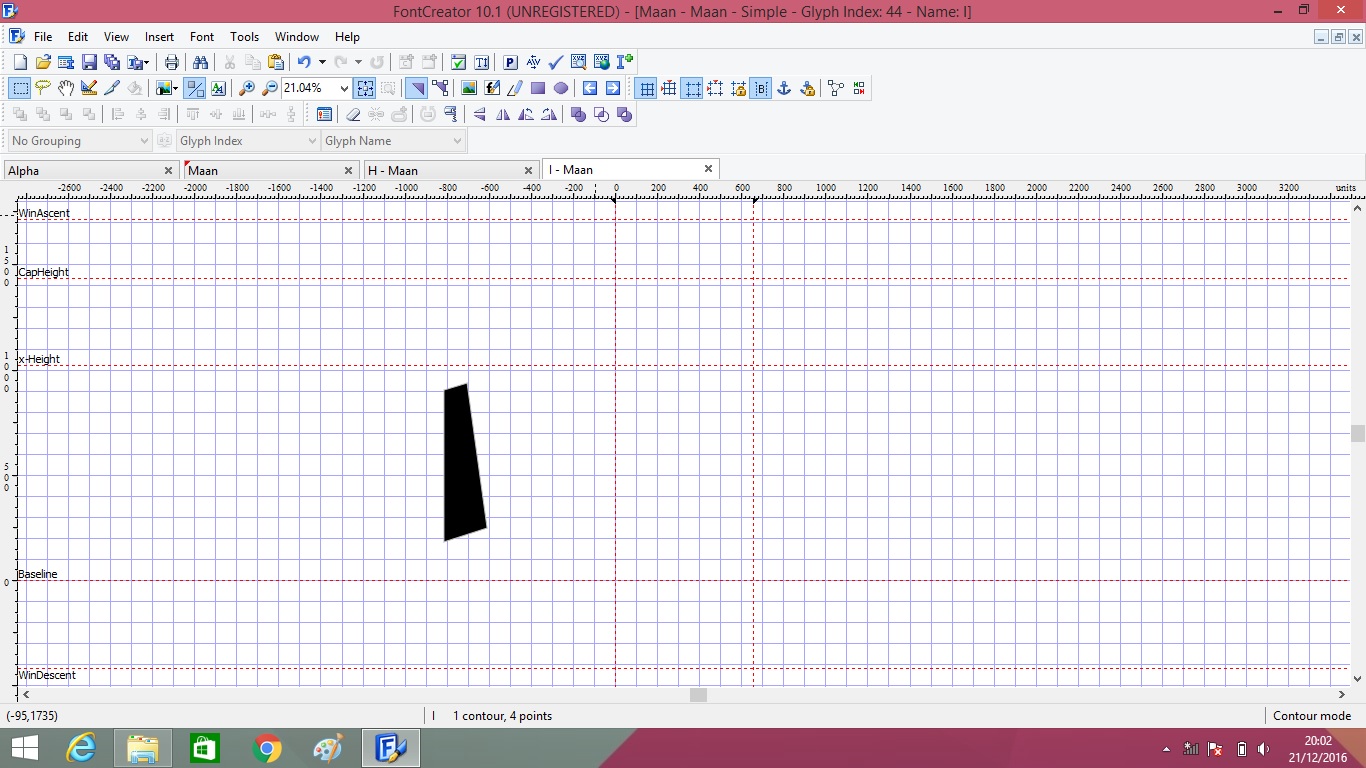Insert a rectangle contour shape
This screenshot has height=768, width=1366.
point(537,88)
